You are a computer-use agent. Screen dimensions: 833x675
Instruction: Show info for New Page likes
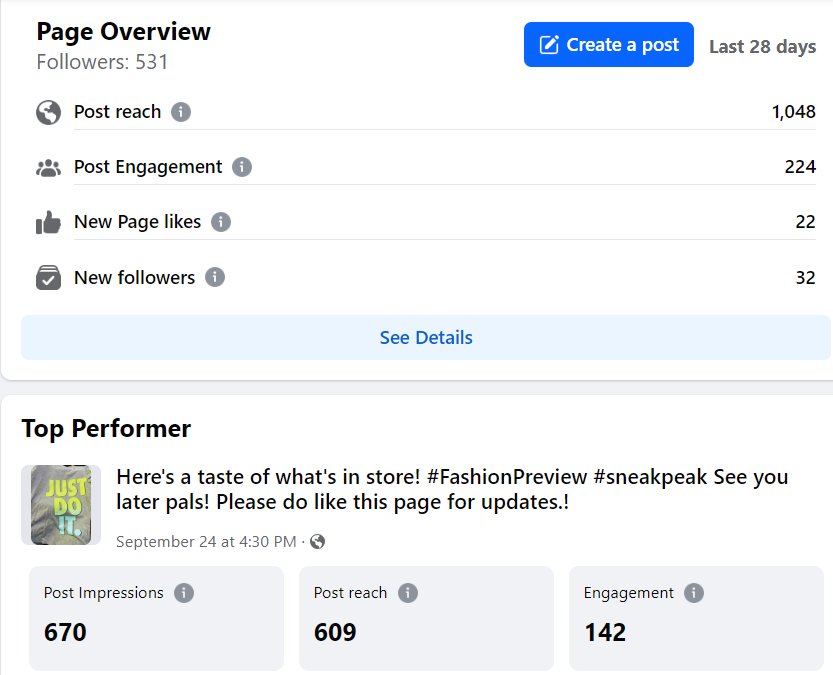point(221,222)
